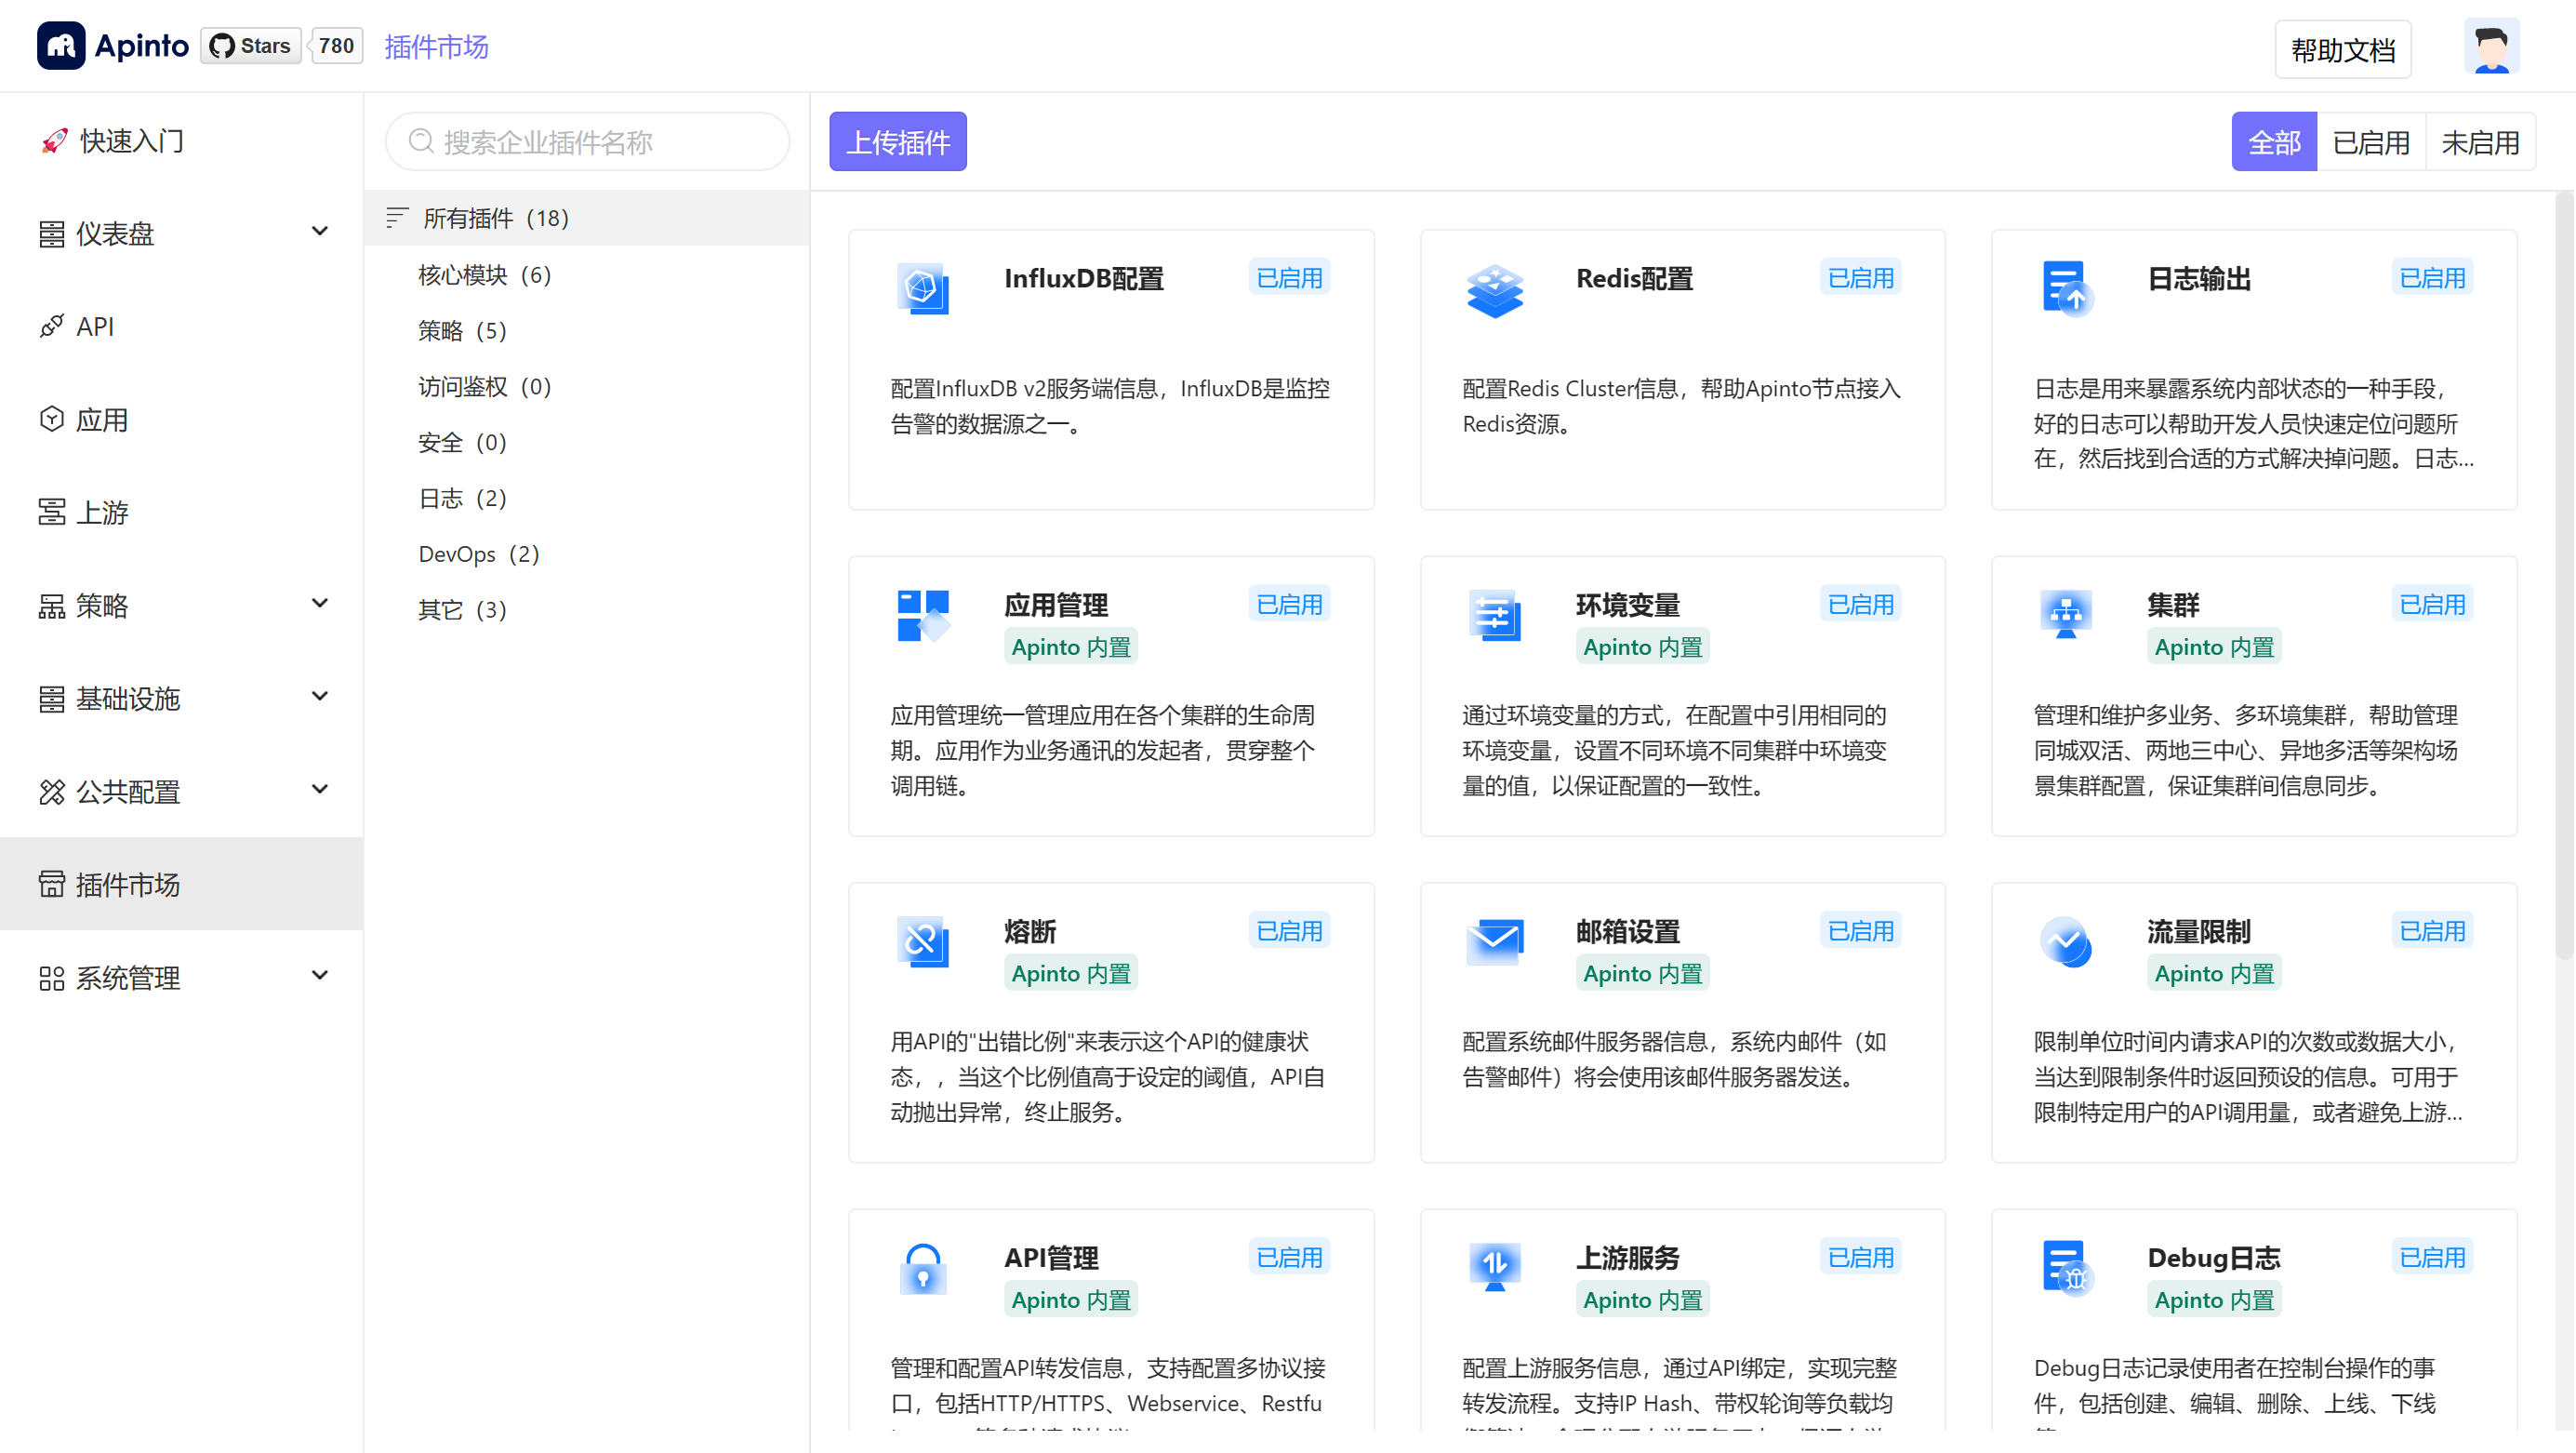This screenshot has height=1453, width=2576.
Task: Switch to the 未启用 filter tab
Action: 2480,142
